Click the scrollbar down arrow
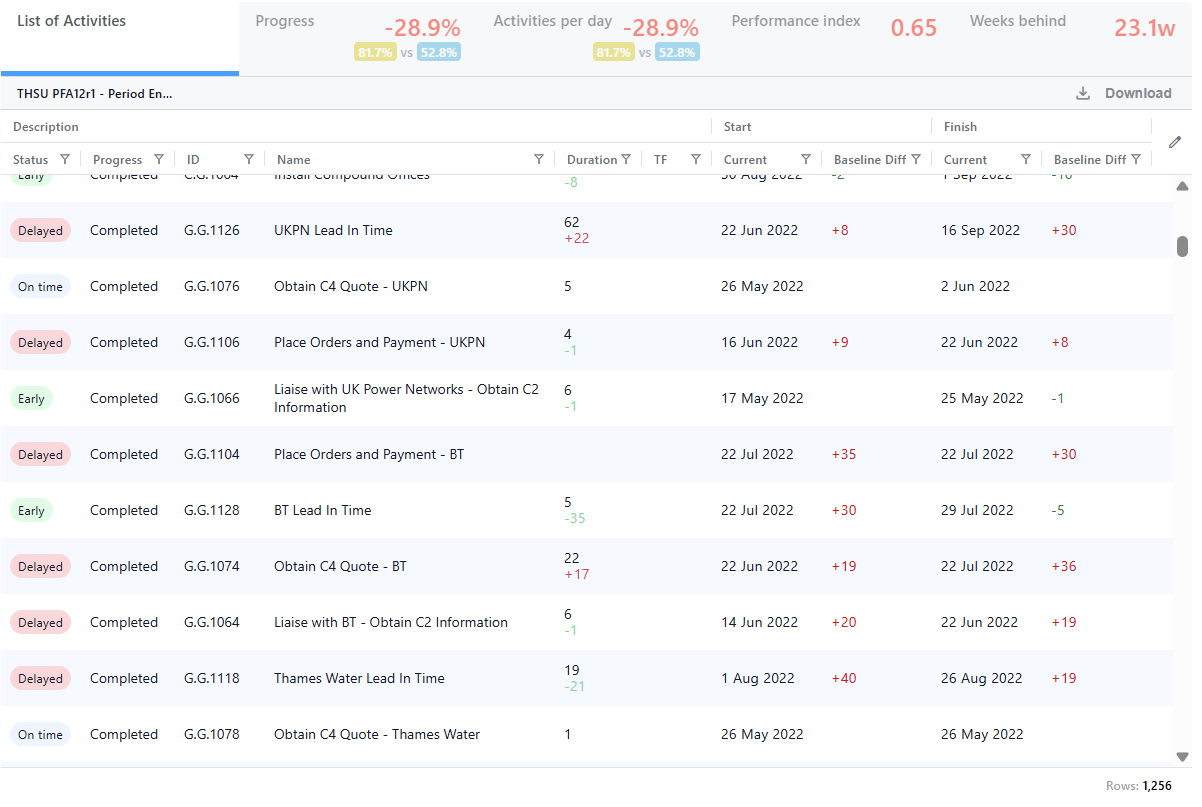1202x807 pixels. [x=1182, y=757]
